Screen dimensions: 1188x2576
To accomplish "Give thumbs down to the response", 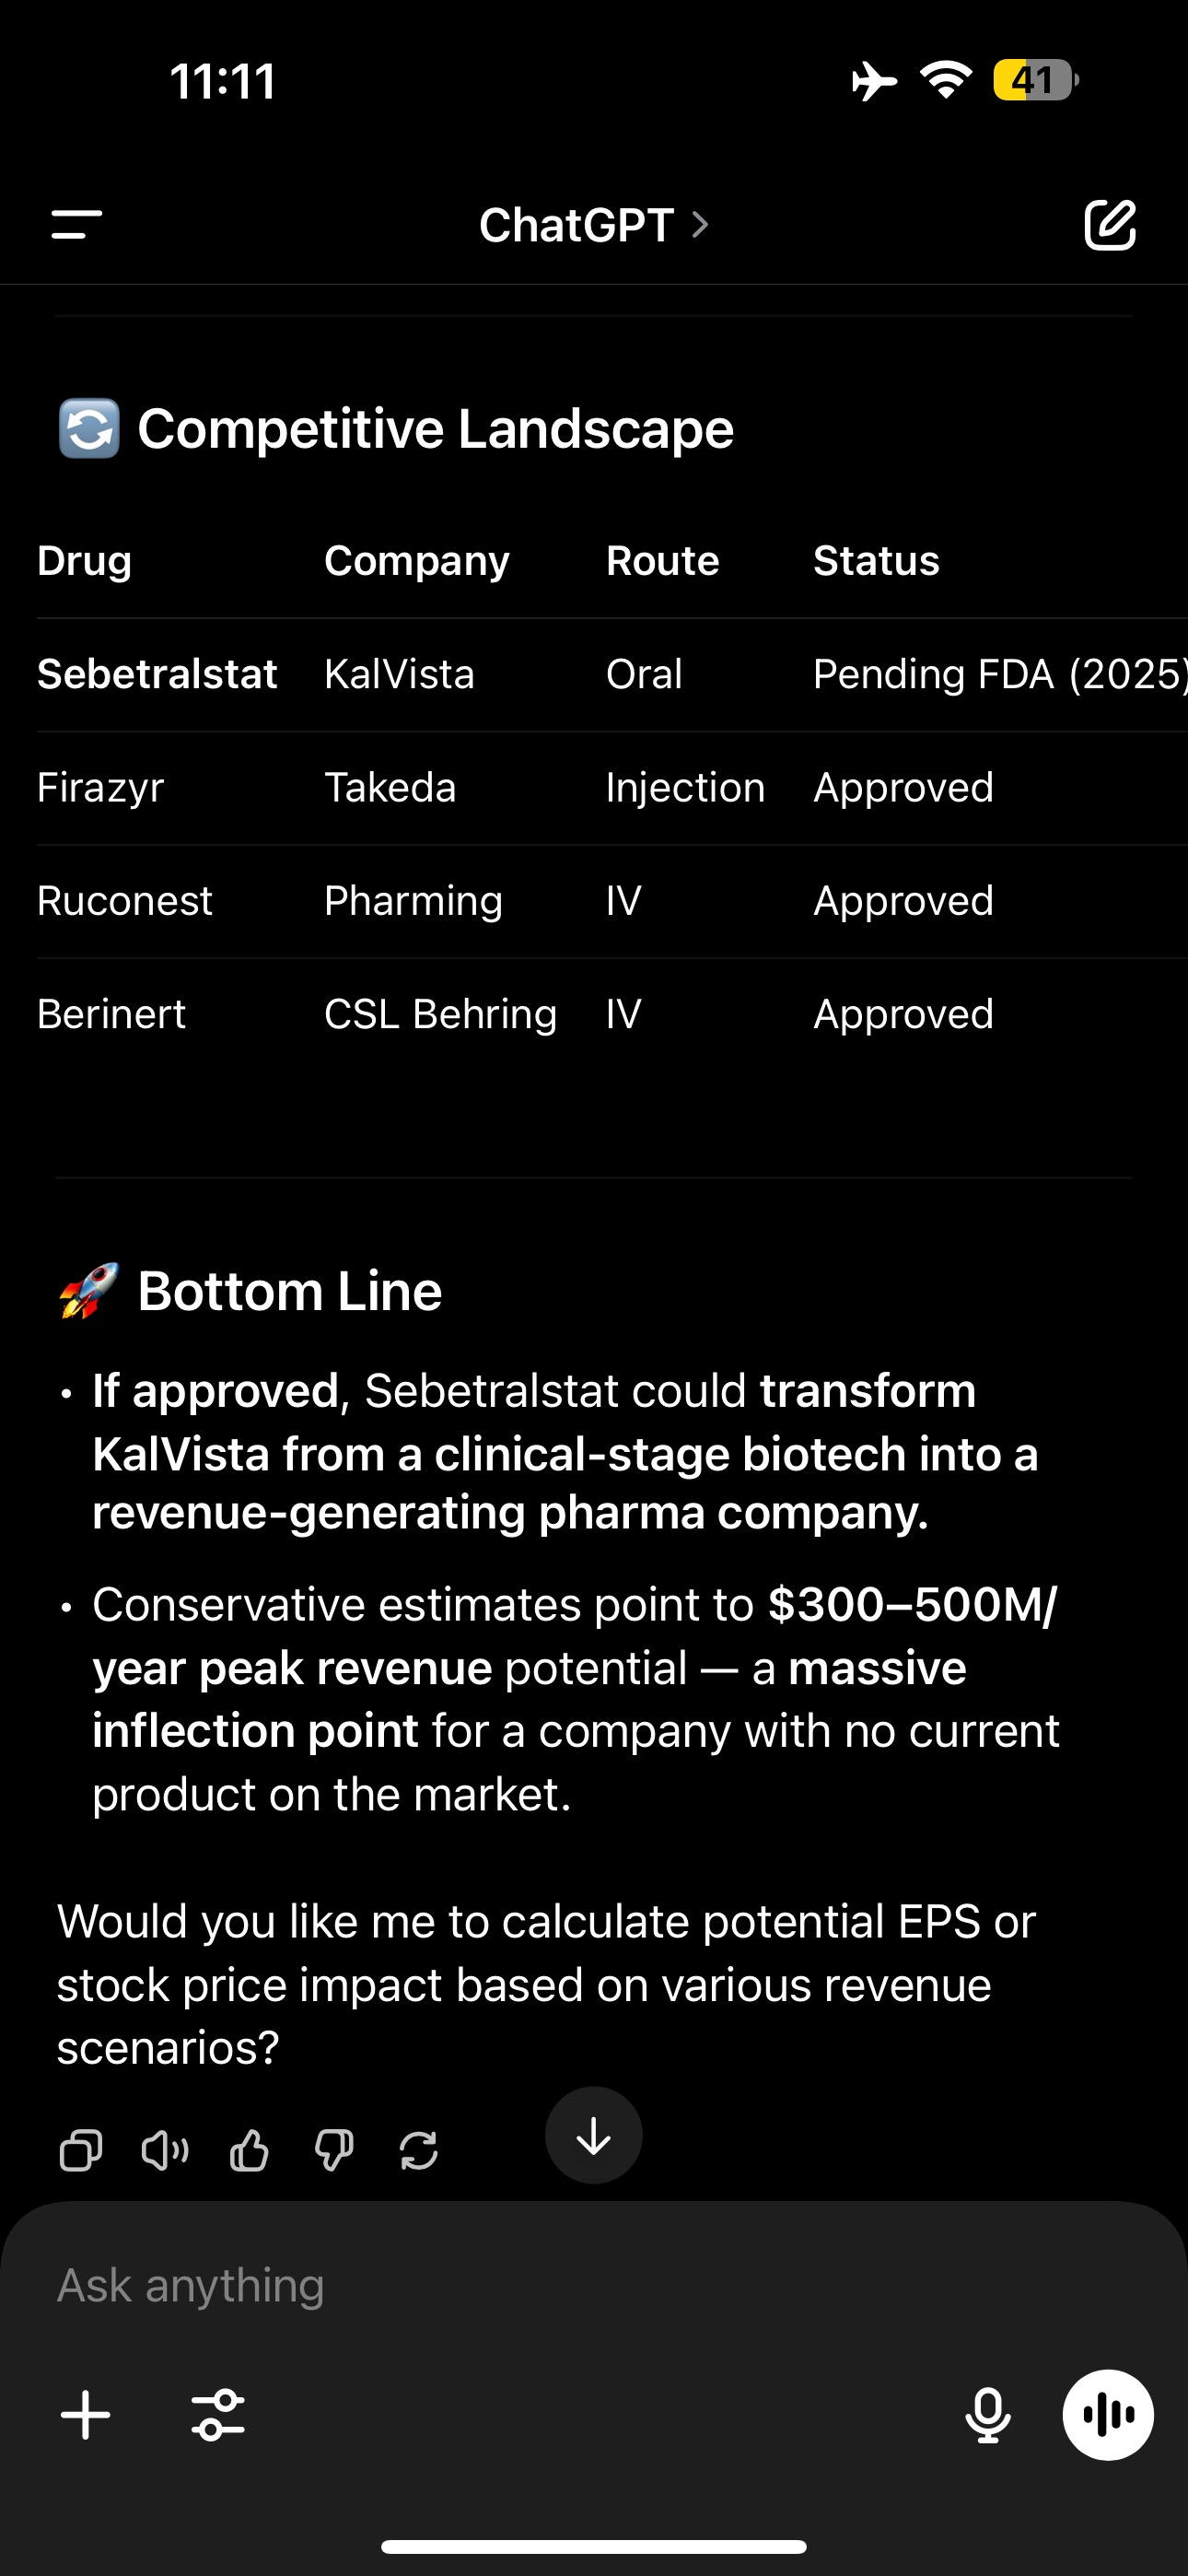I will tap(334, 2150).
